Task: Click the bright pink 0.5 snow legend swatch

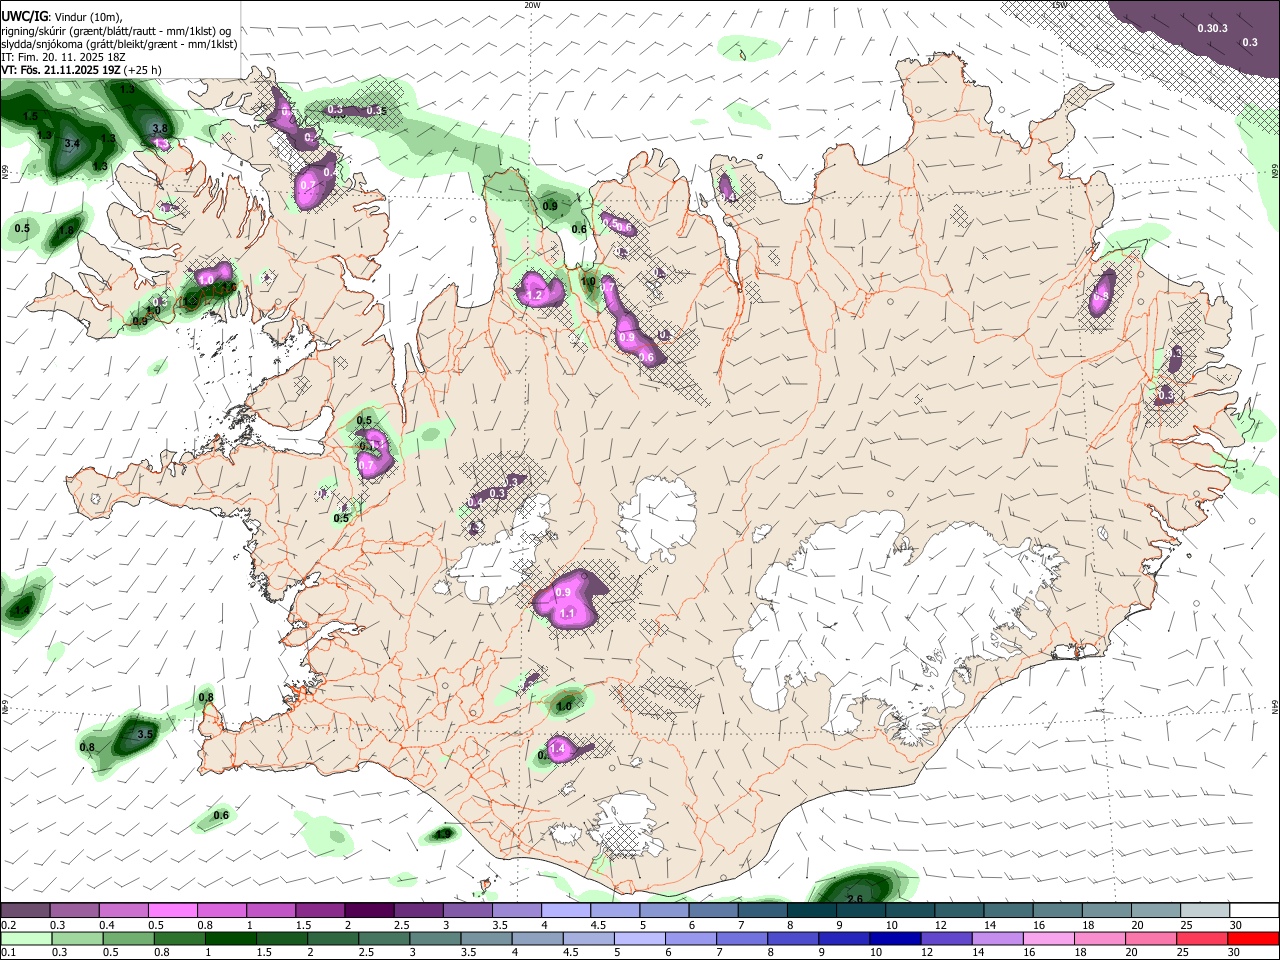Action: (172, 911)
